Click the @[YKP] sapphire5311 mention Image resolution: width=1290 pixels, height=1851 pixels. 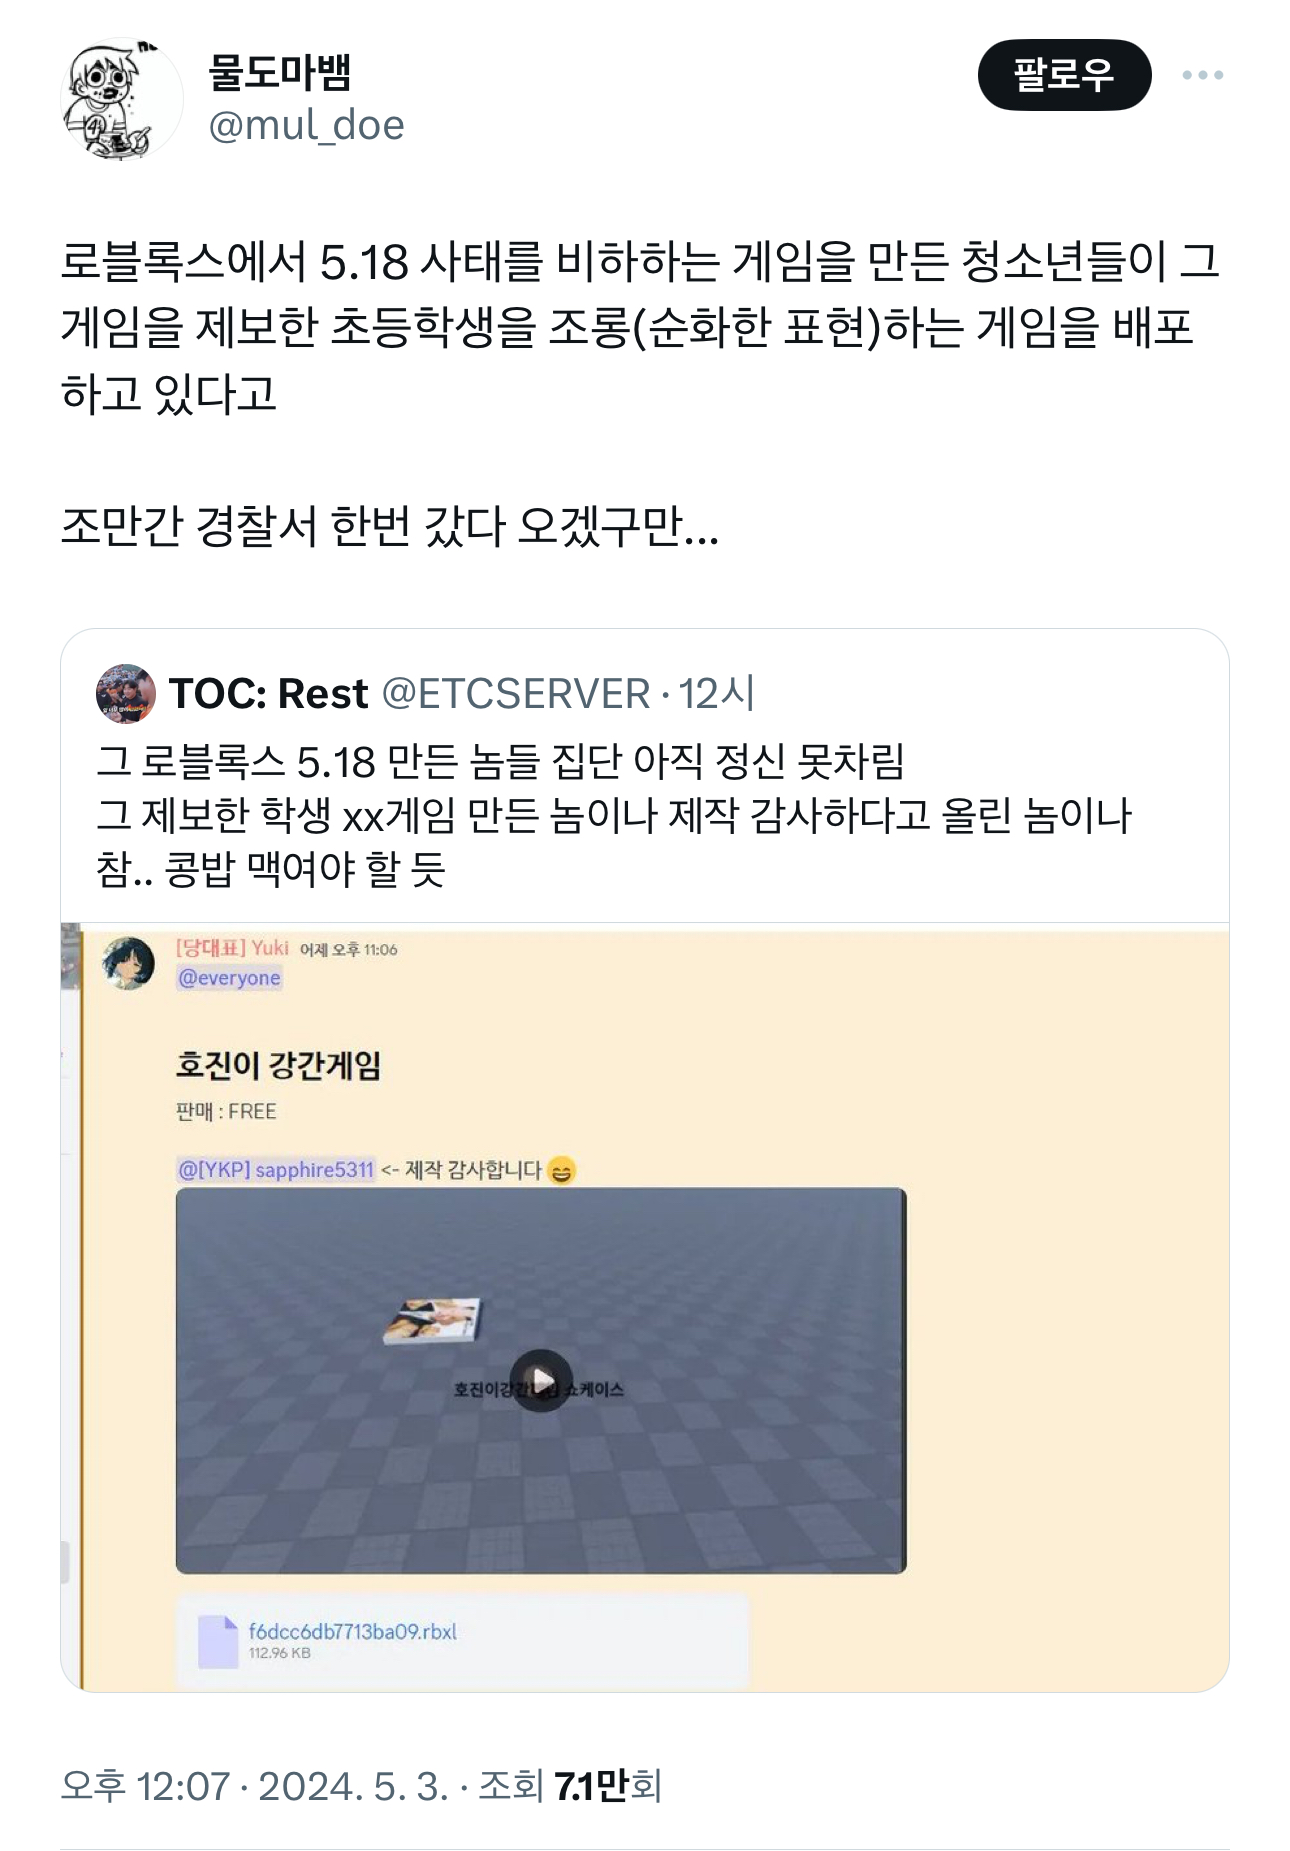[275, 1169]
